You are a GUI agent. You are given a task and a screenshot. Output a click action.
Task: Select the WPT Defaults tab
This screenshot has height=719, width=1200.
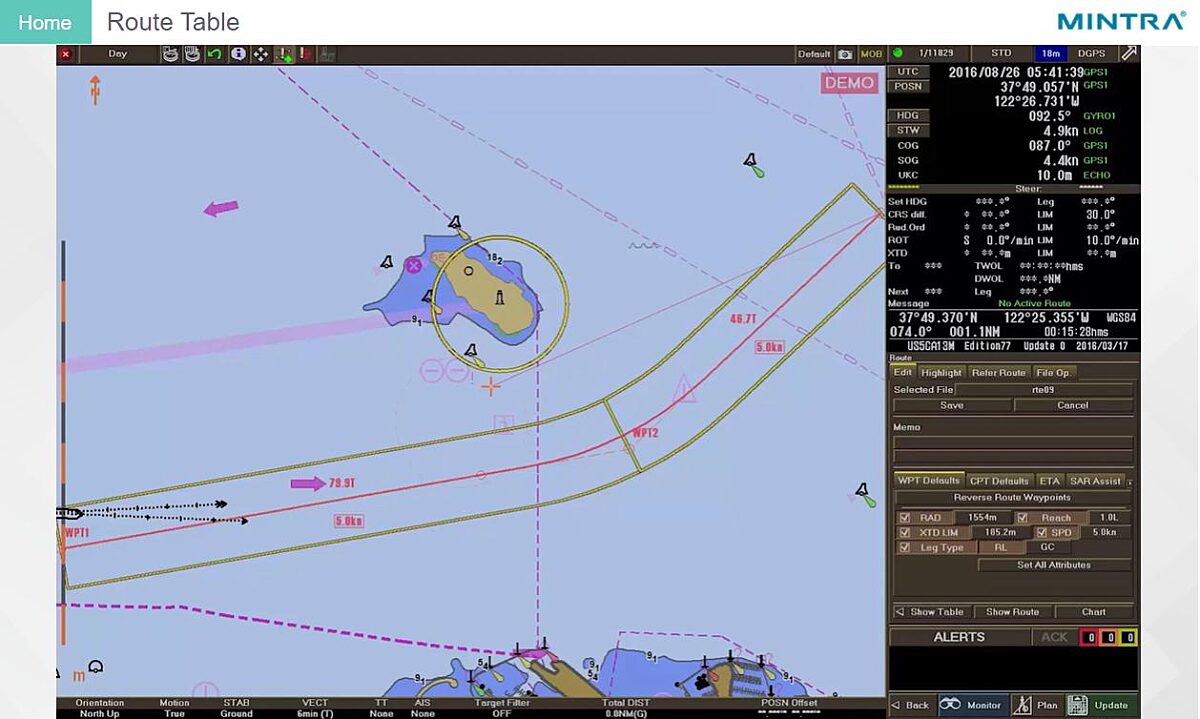[x=928, y=481]
